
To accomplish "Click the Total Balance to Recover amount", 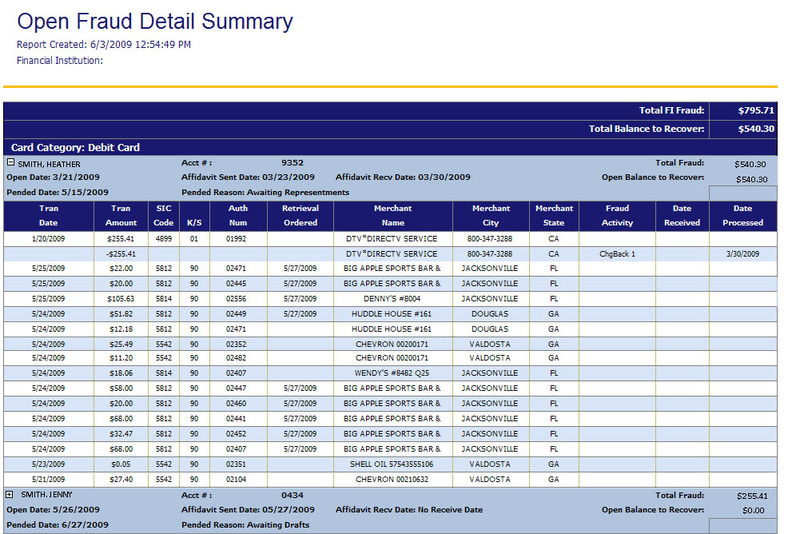I will [x=755, y=128].
